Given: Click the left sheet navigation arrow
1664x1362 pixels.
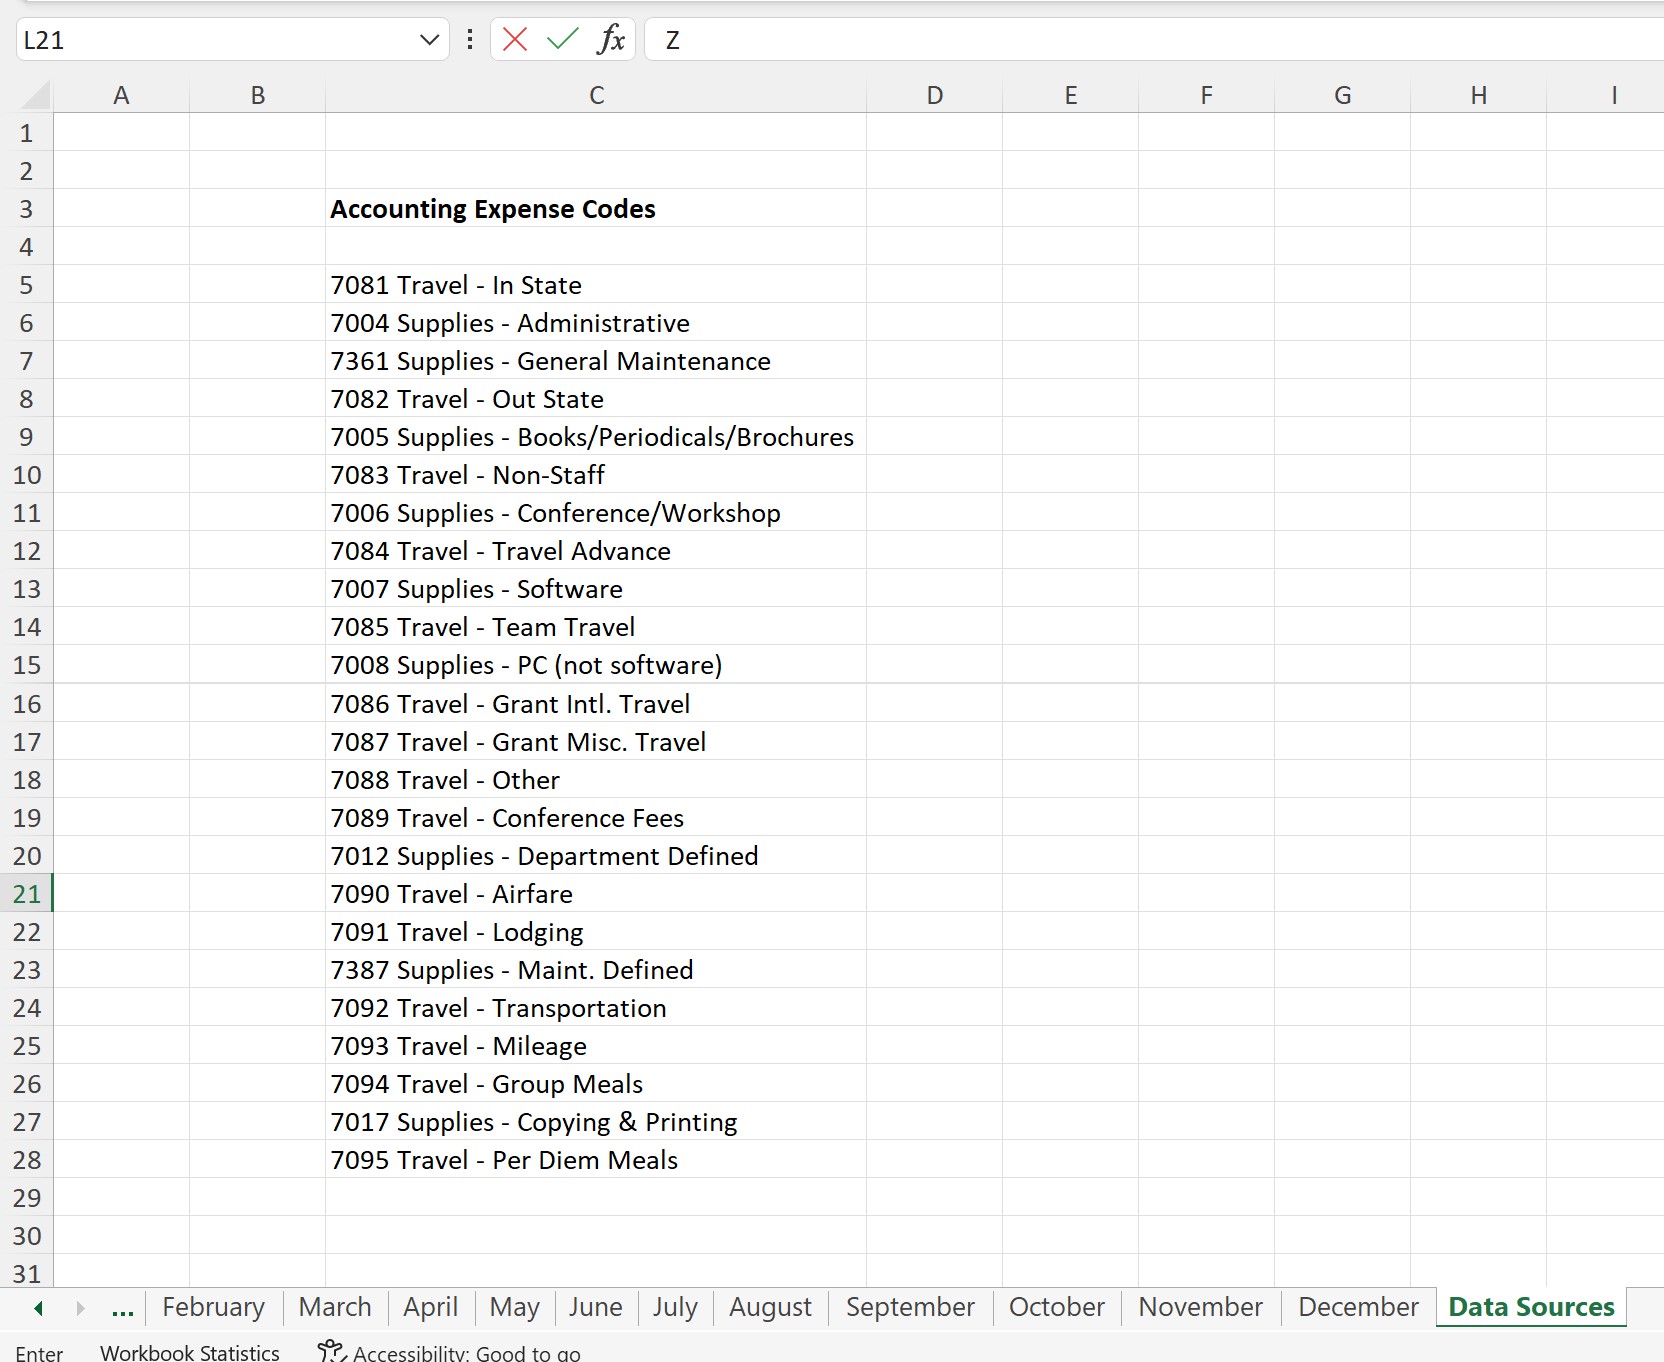Looking at the screenshot, I should pos(38,1308).
